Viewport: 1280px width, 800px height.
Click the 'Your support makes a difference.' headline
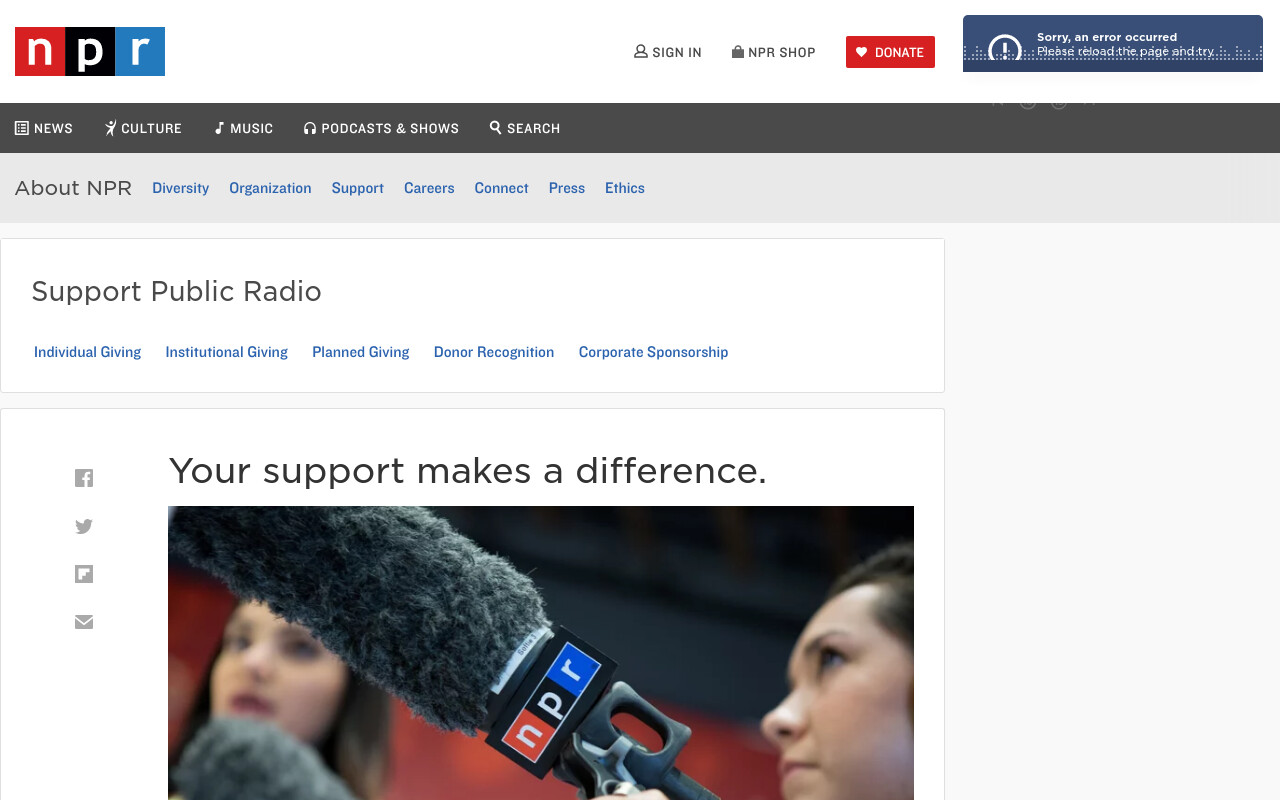point(468,470)
